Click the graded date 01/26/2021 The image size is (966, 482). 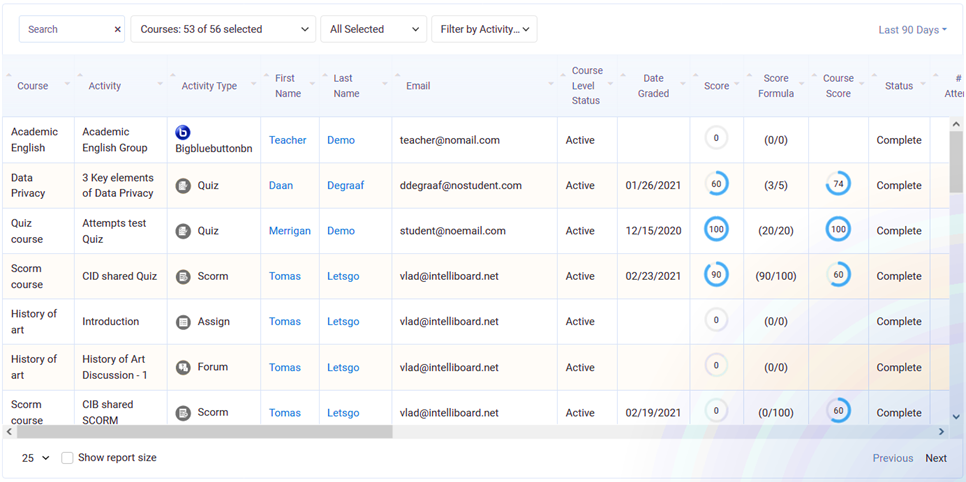653,186
